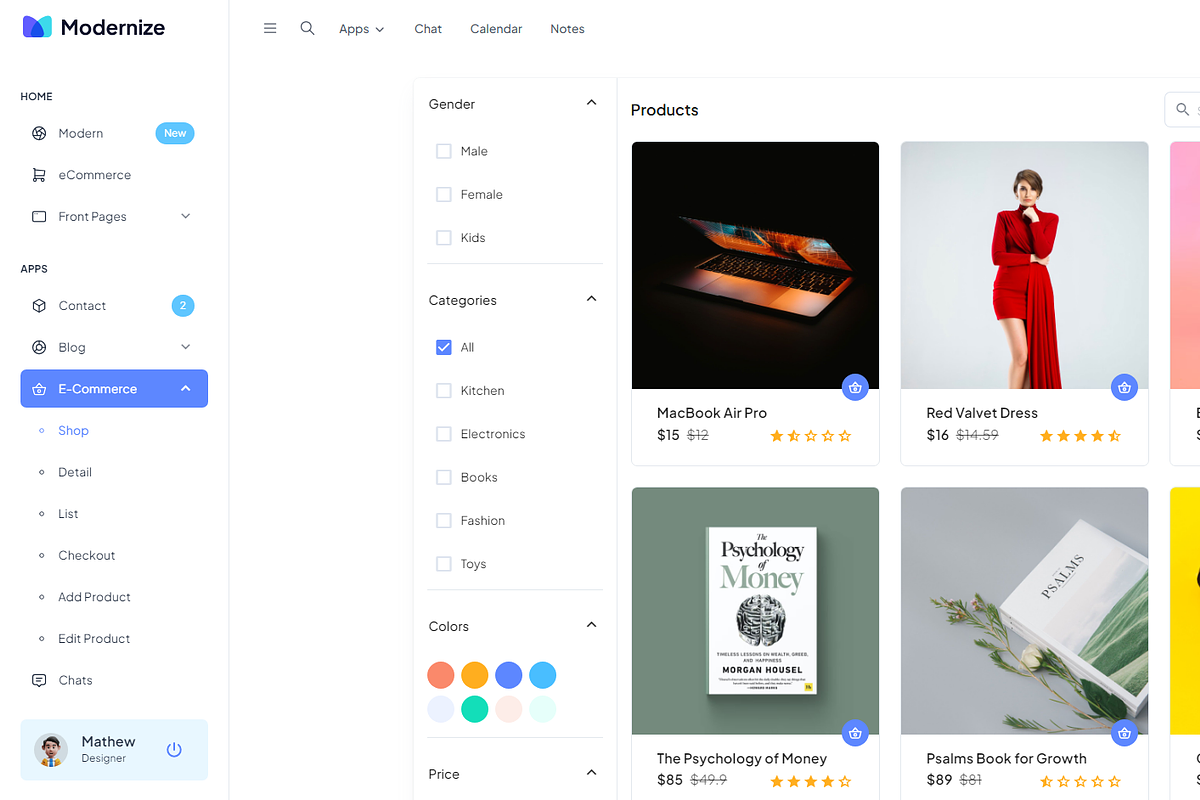
Task: Open the Red Valvet Dress product title
Action: coord(982,413)
